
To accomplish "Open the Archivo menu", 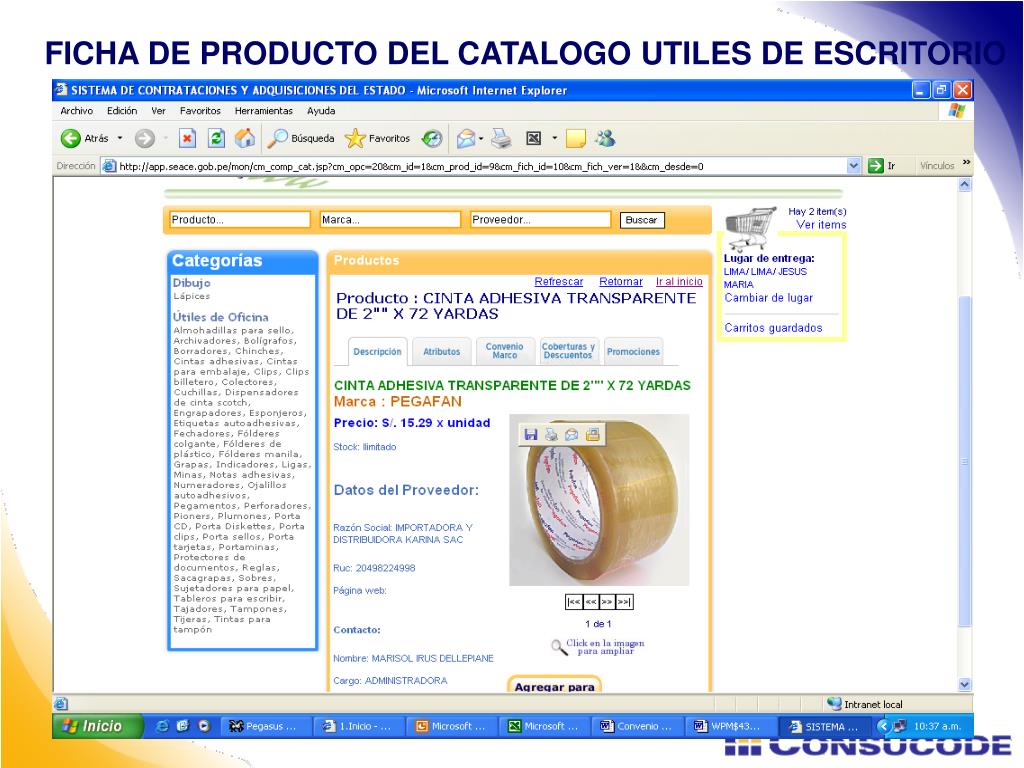I will (76, 111).
